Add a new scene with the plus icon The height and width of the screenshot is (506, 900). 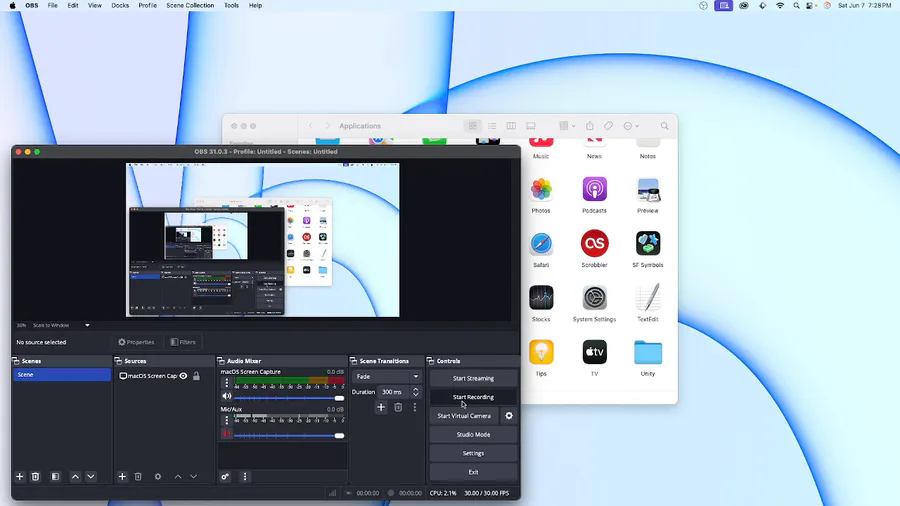tap(20, 477)
